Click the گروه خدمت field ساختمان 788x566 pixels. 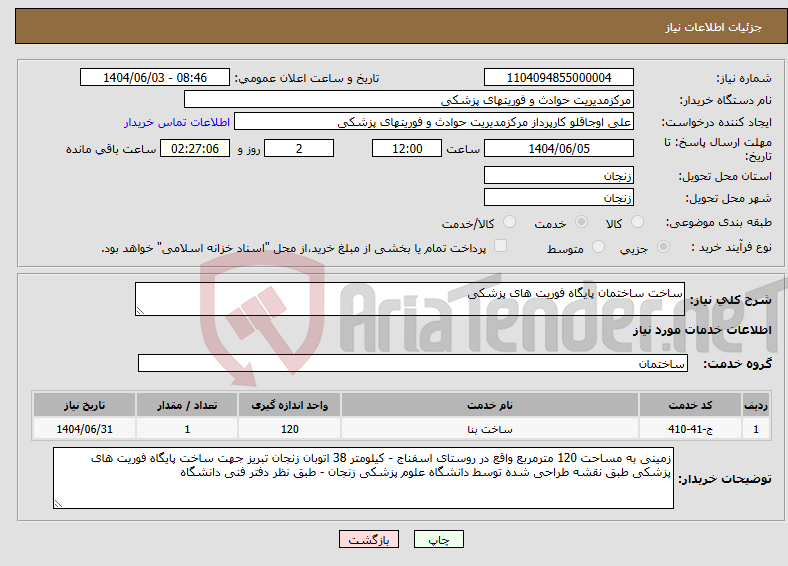413,363
